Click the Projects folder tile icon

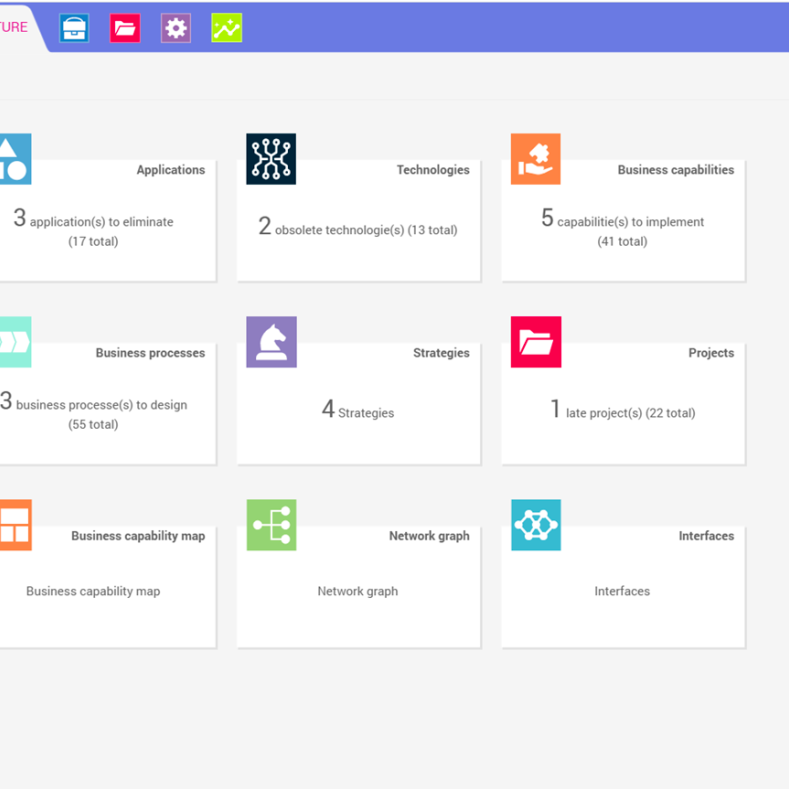click(535, 342)
